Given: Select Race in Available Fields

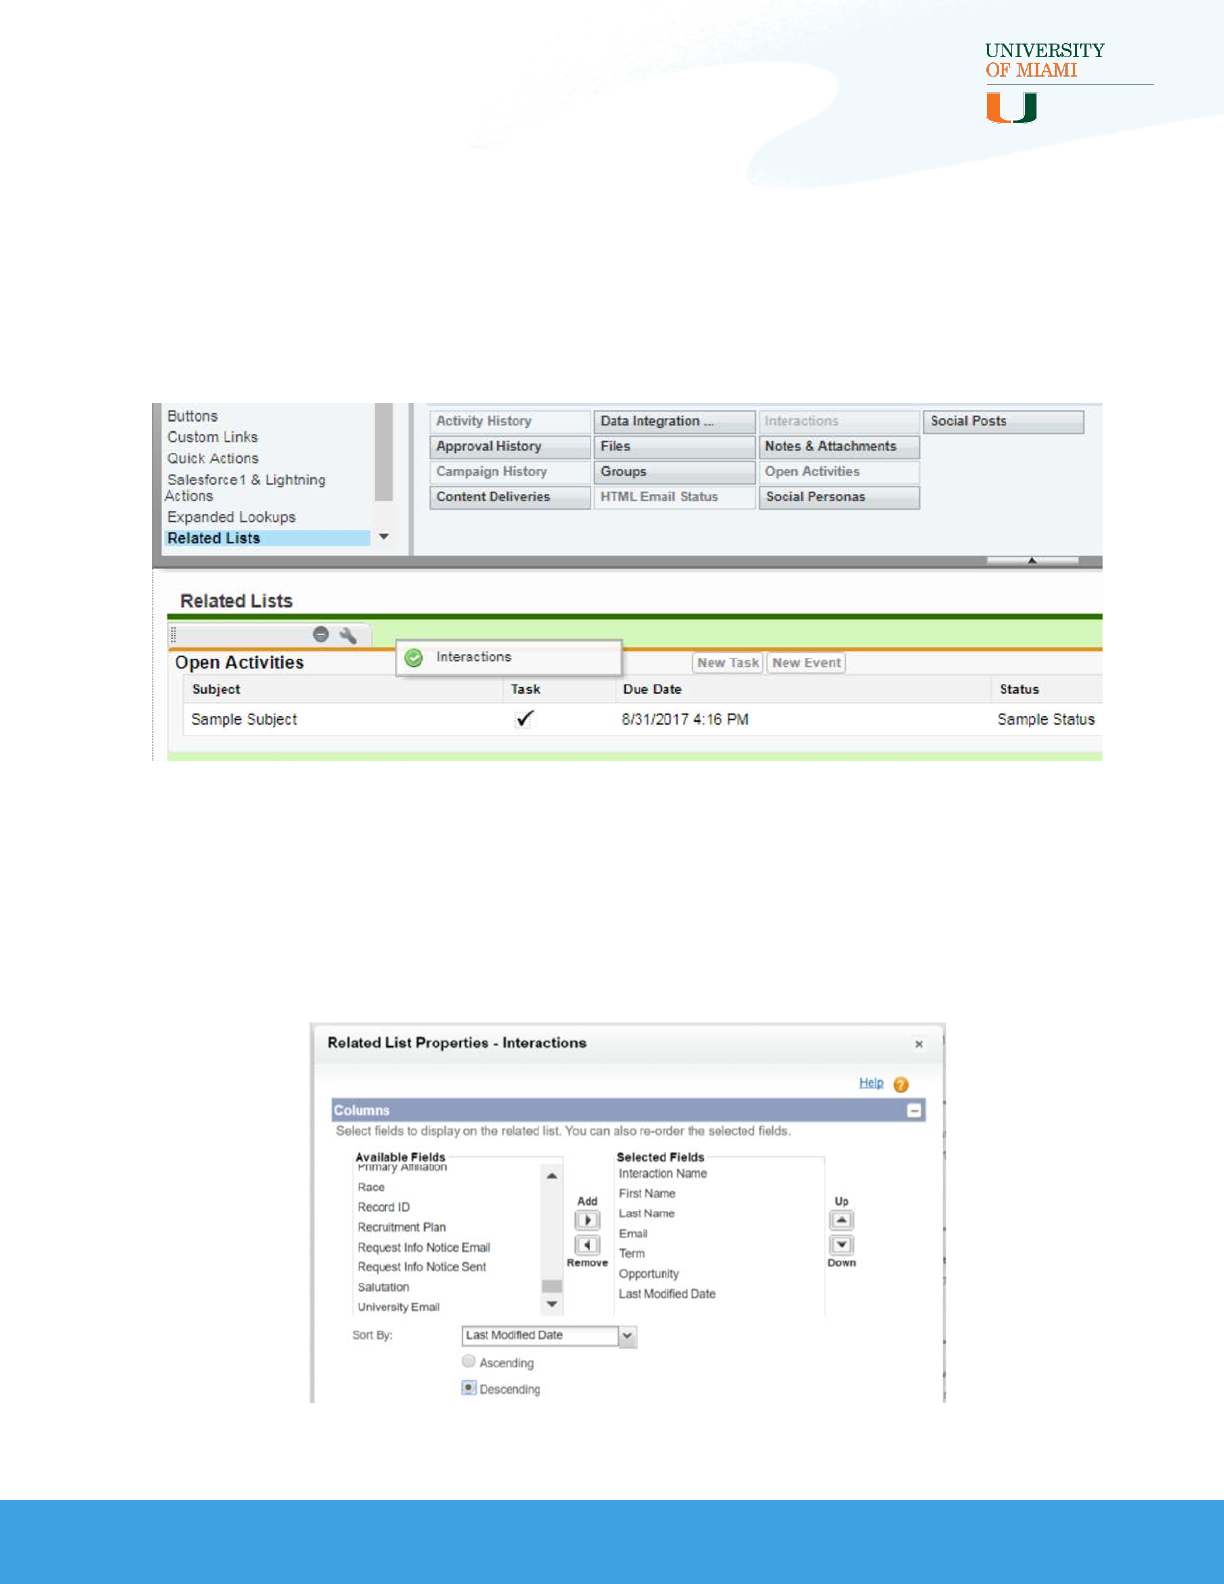Looking at the screenshot, I should [371, 1187].
